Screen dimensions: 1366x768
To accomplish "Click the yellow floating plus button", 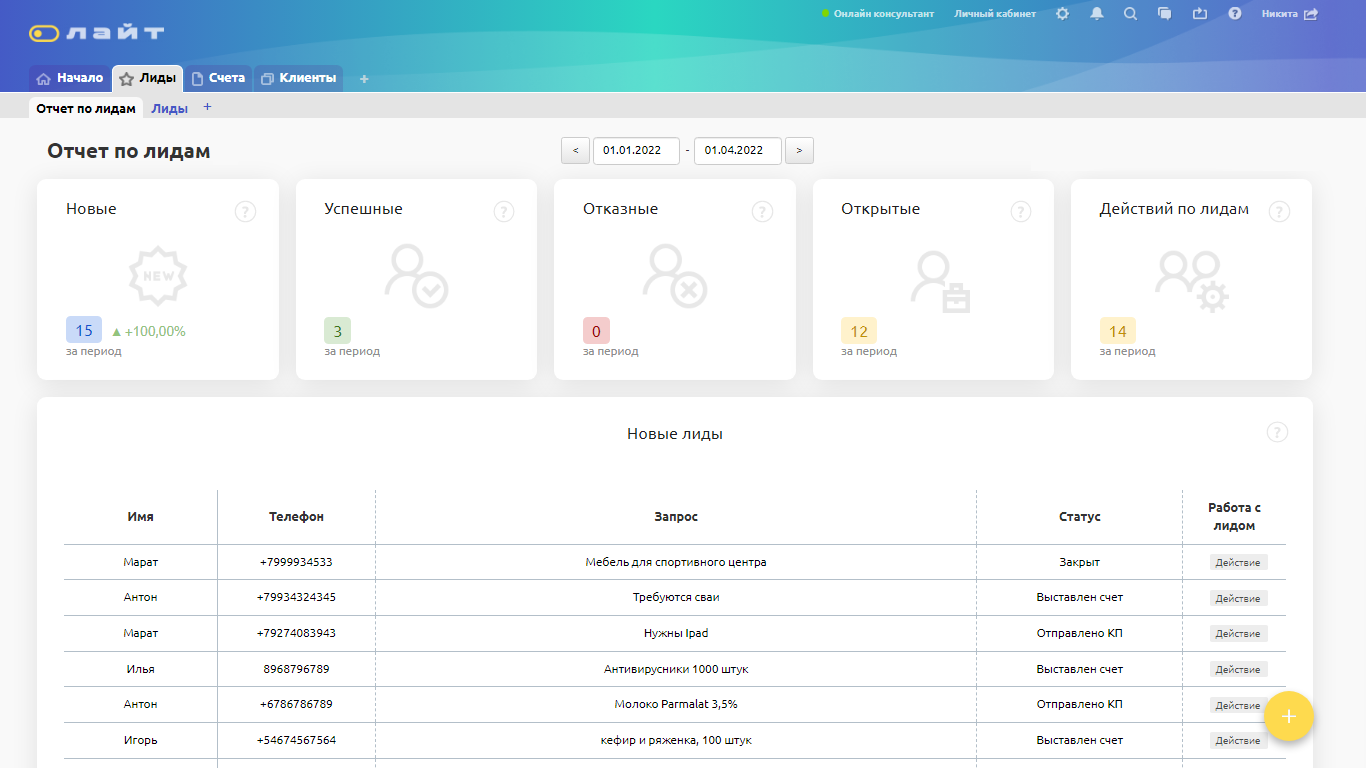I will (1288, 716).
